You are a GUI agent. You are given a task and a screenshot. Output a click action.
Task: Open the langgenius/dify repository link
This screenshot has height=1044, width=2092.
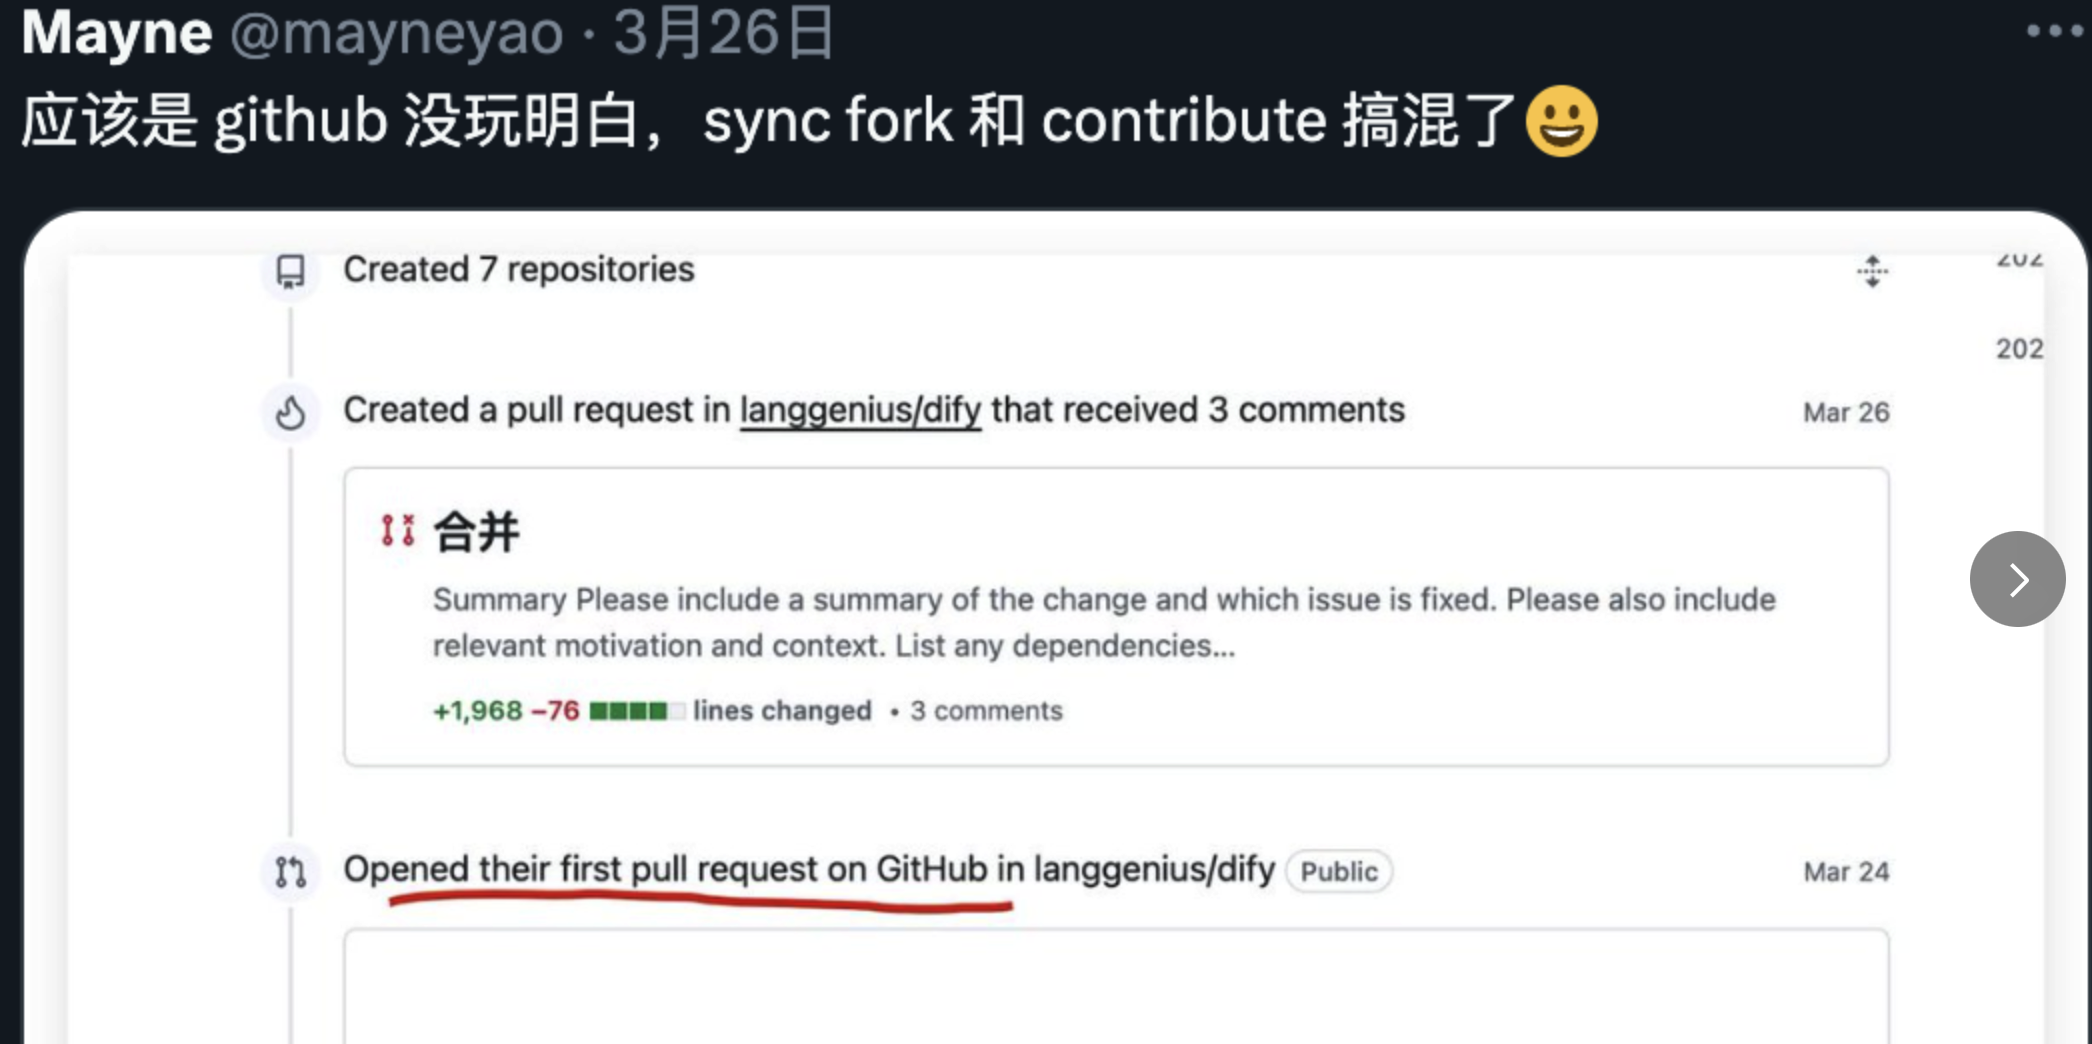860,411
